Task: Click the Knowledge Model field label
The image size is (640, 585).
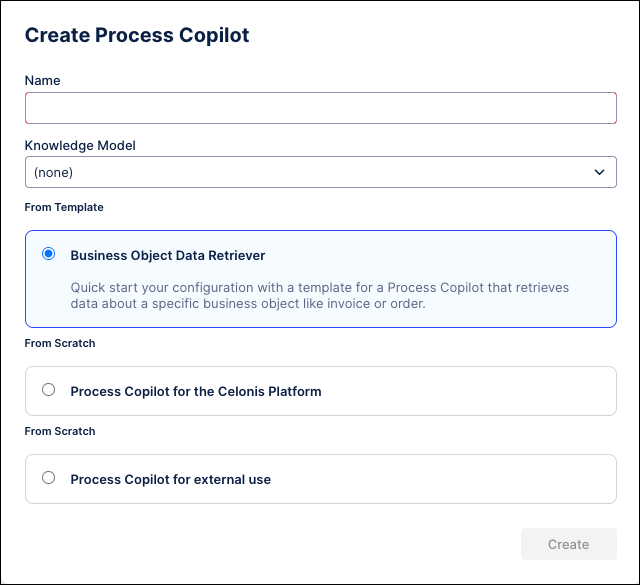Action: pos(80,146)
